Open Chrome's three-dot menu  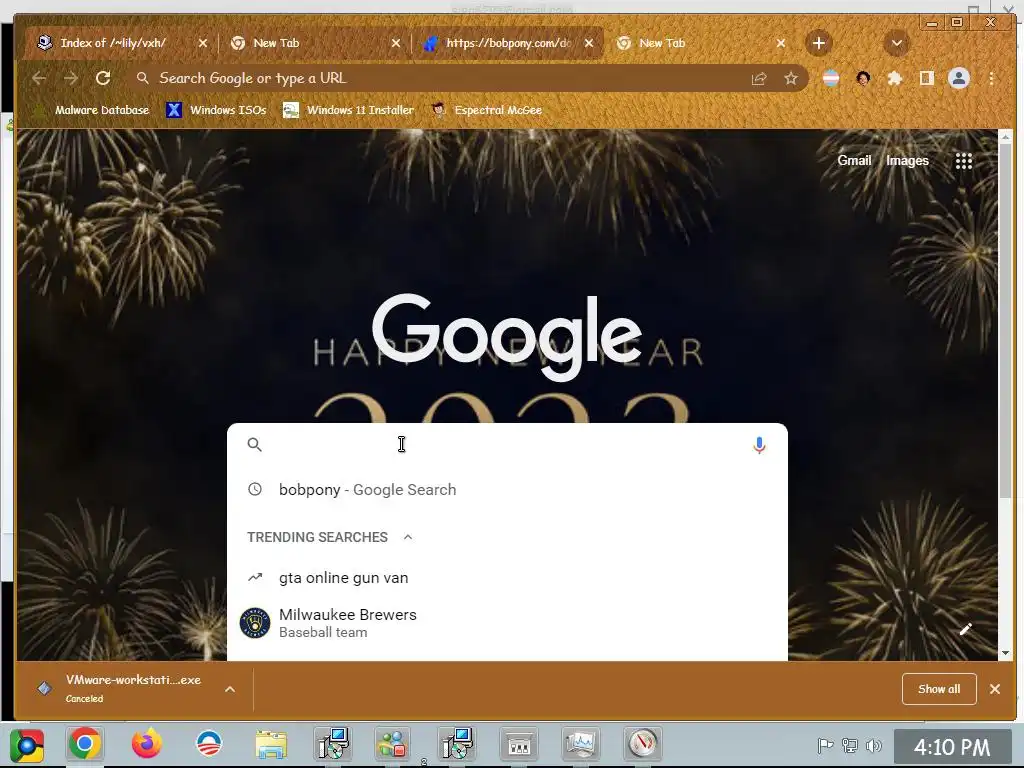point(991,78)
